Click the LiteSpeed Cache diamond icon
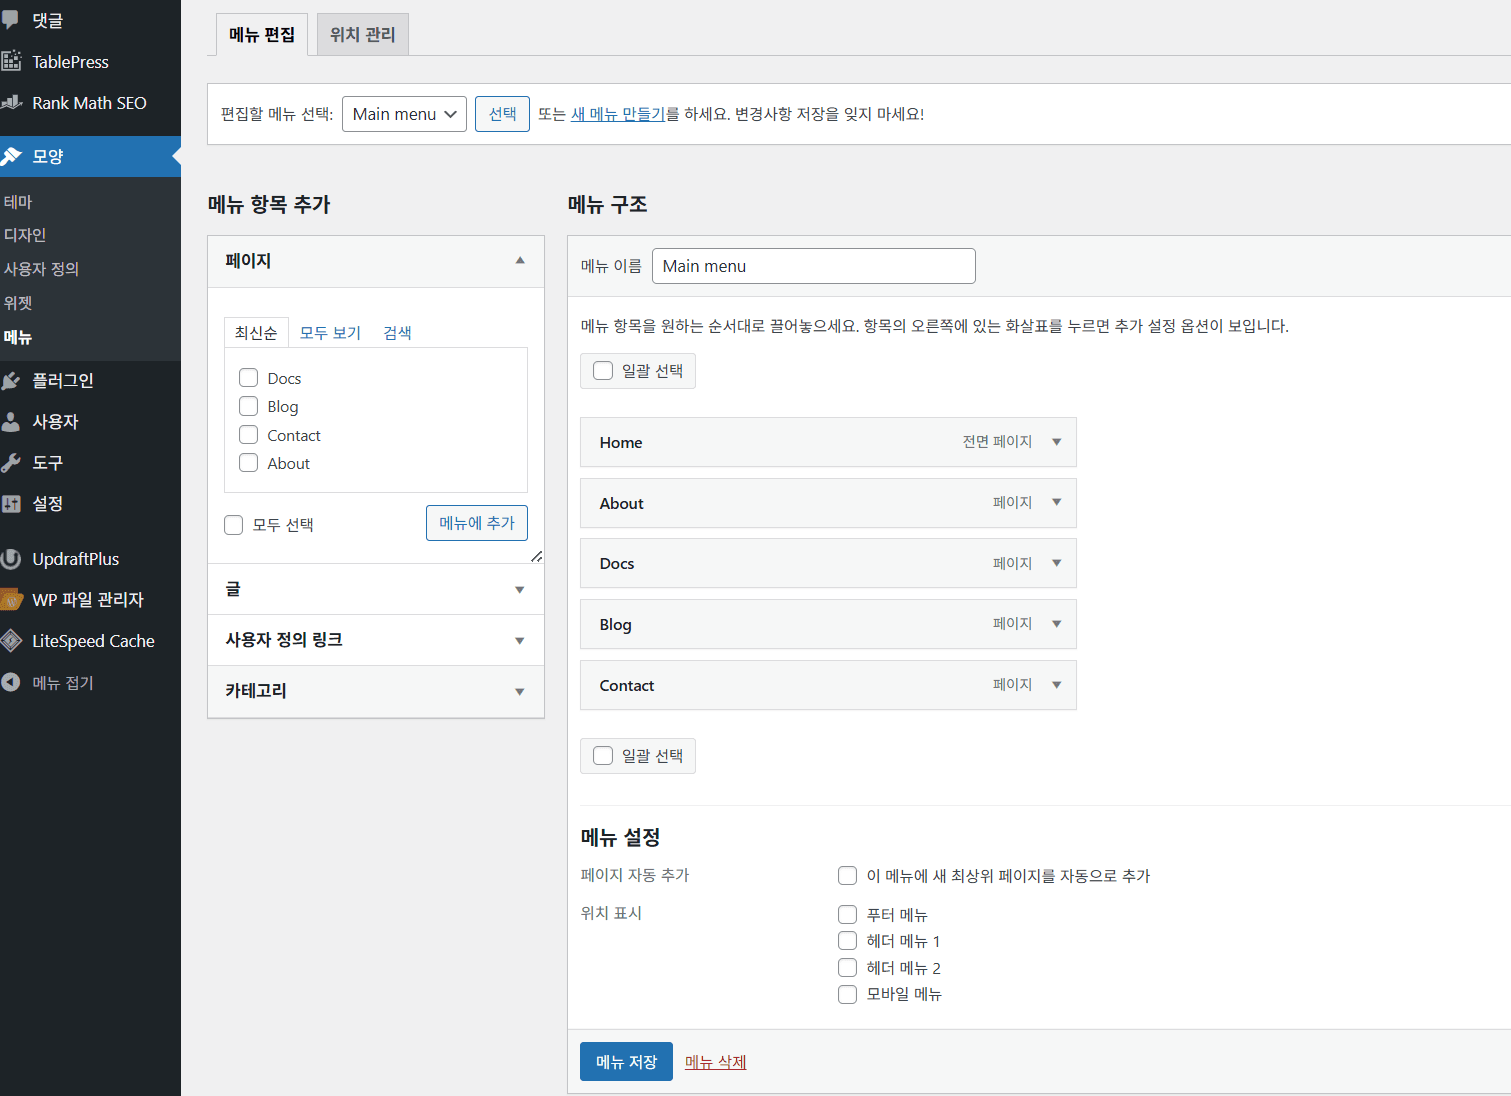The height and width of the screenshot is (1096, 1511). click(x=11, y=640)
